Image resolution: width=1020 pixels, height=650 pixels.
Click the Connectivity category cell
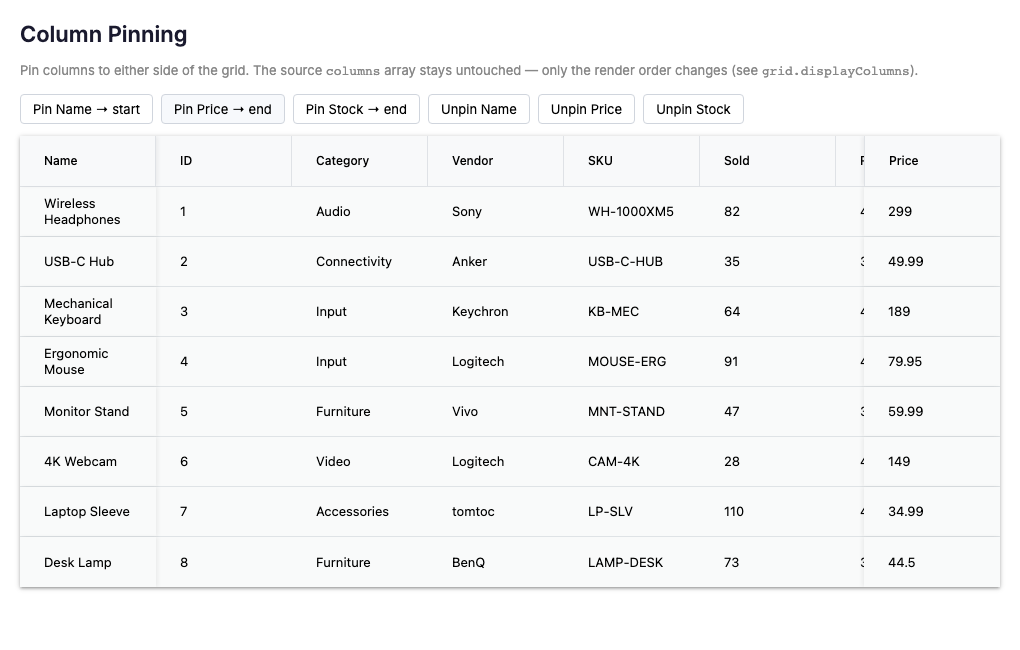click(360, 262)
